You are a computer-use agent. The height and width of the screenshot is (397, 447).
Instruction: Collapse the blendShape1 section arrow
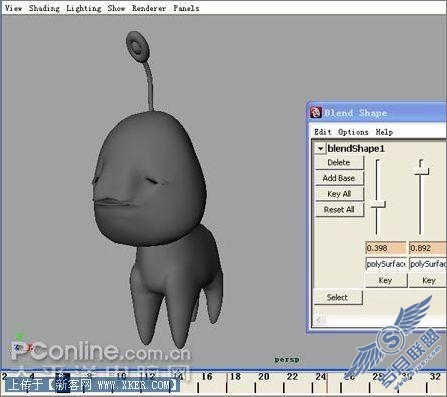[320, 149]
